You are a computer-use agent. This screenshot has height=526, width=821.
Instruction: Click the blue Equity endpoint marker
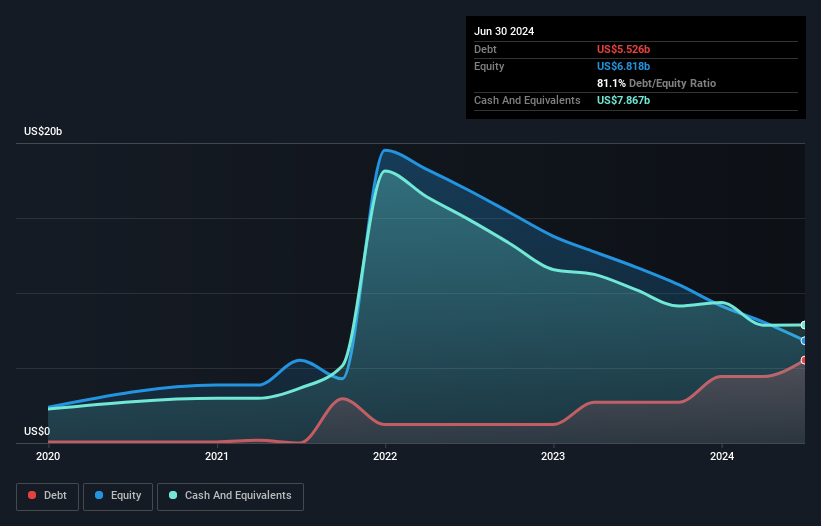[x=804, y=341]
